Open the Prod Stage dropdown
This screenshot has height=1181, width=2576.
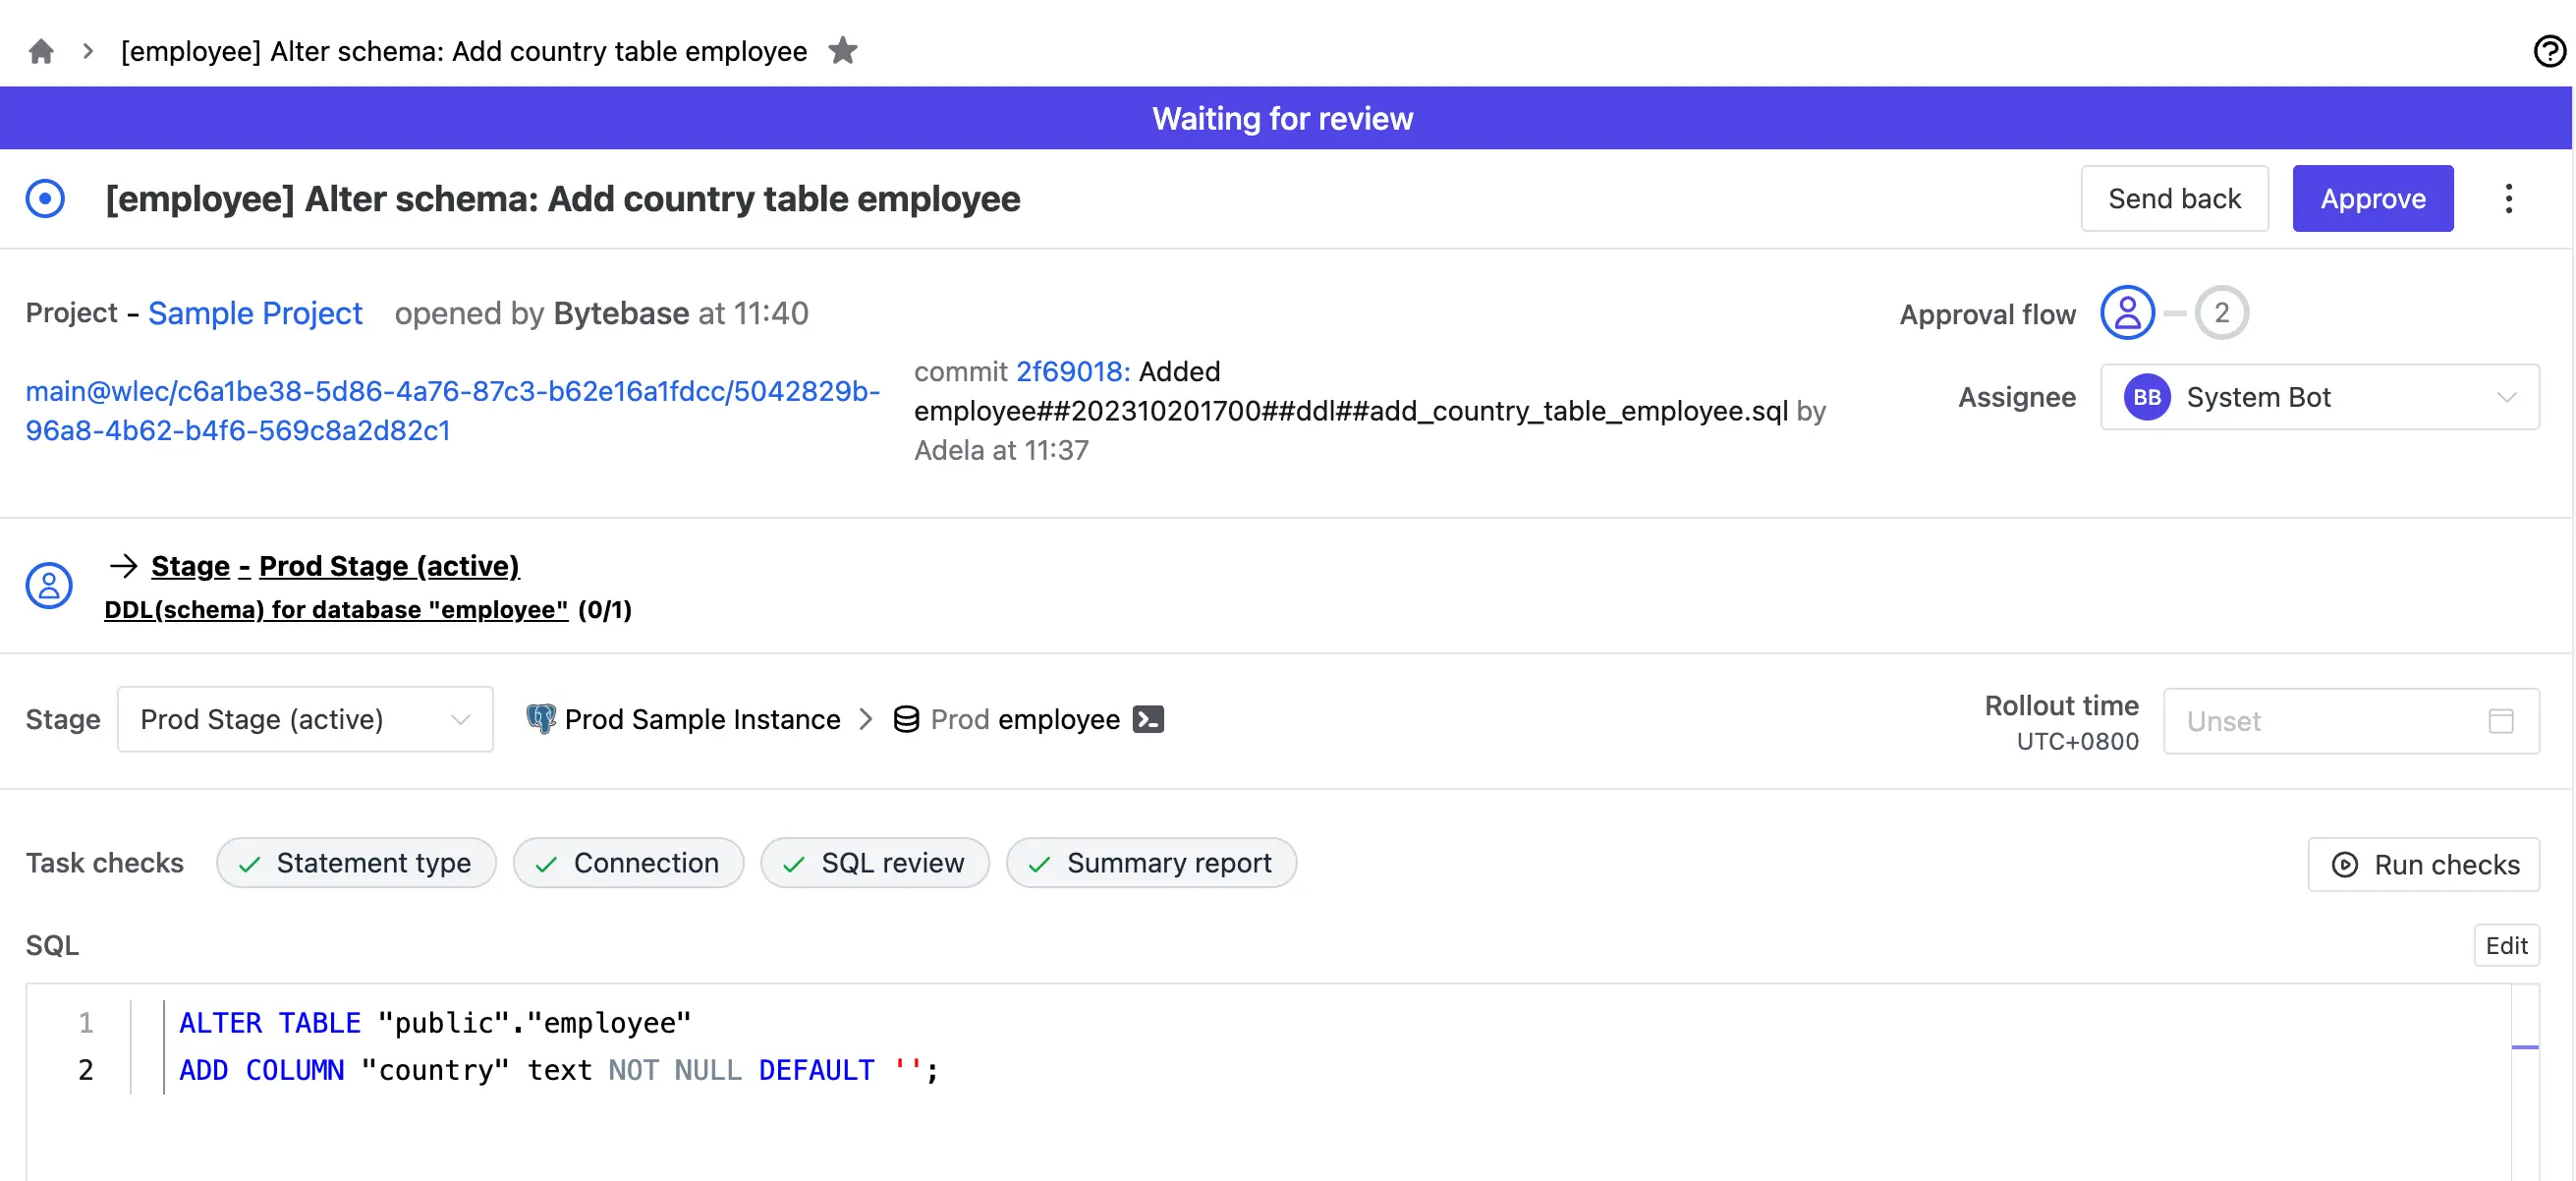point(304,719)
